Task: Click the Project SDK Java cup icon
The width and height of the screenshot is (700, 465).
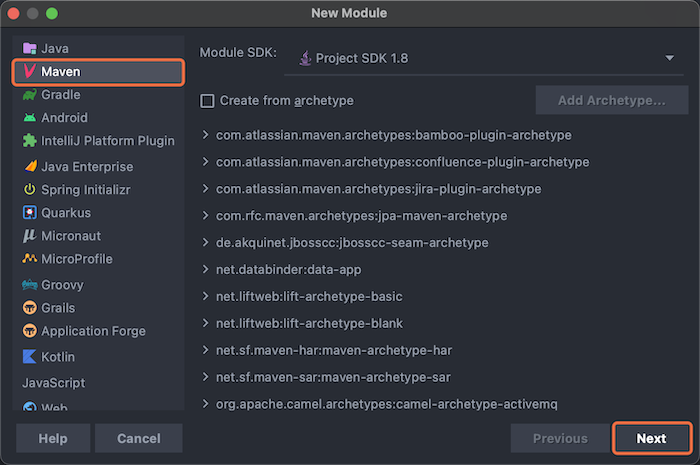Action: 305,58
